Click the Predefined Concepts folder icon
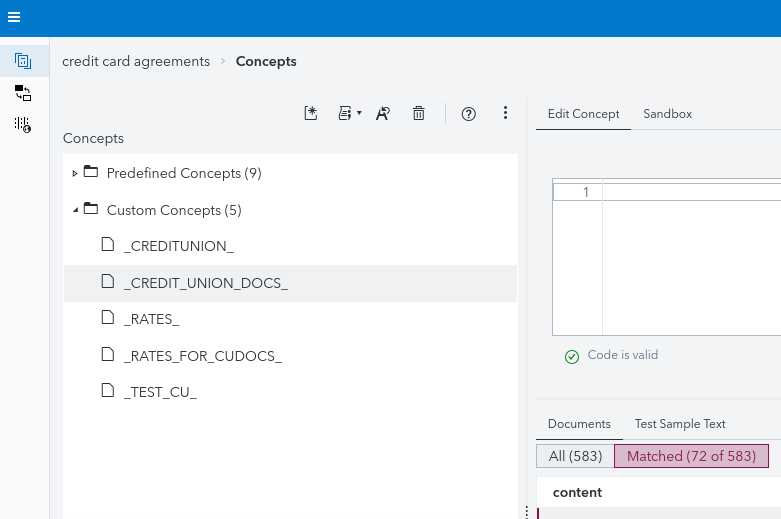 pos(91,171)
